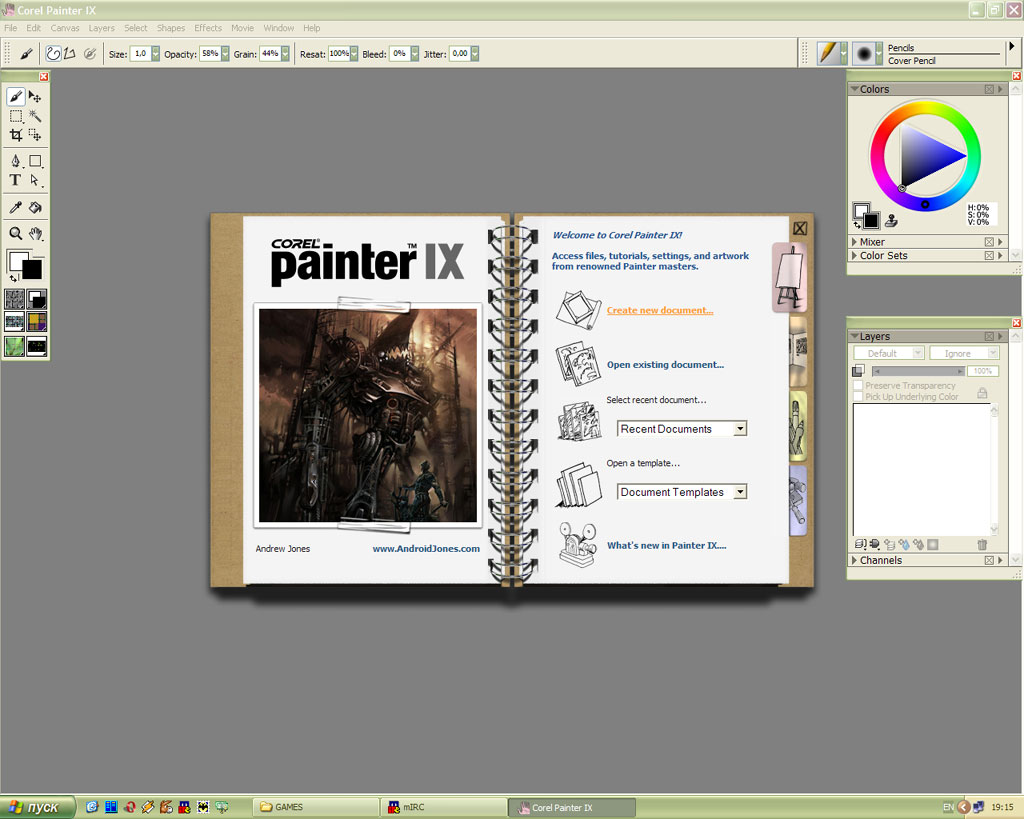Select the Paint Bucket tool
Screen dimensions: 1024x819
click(x=35, y=208)
